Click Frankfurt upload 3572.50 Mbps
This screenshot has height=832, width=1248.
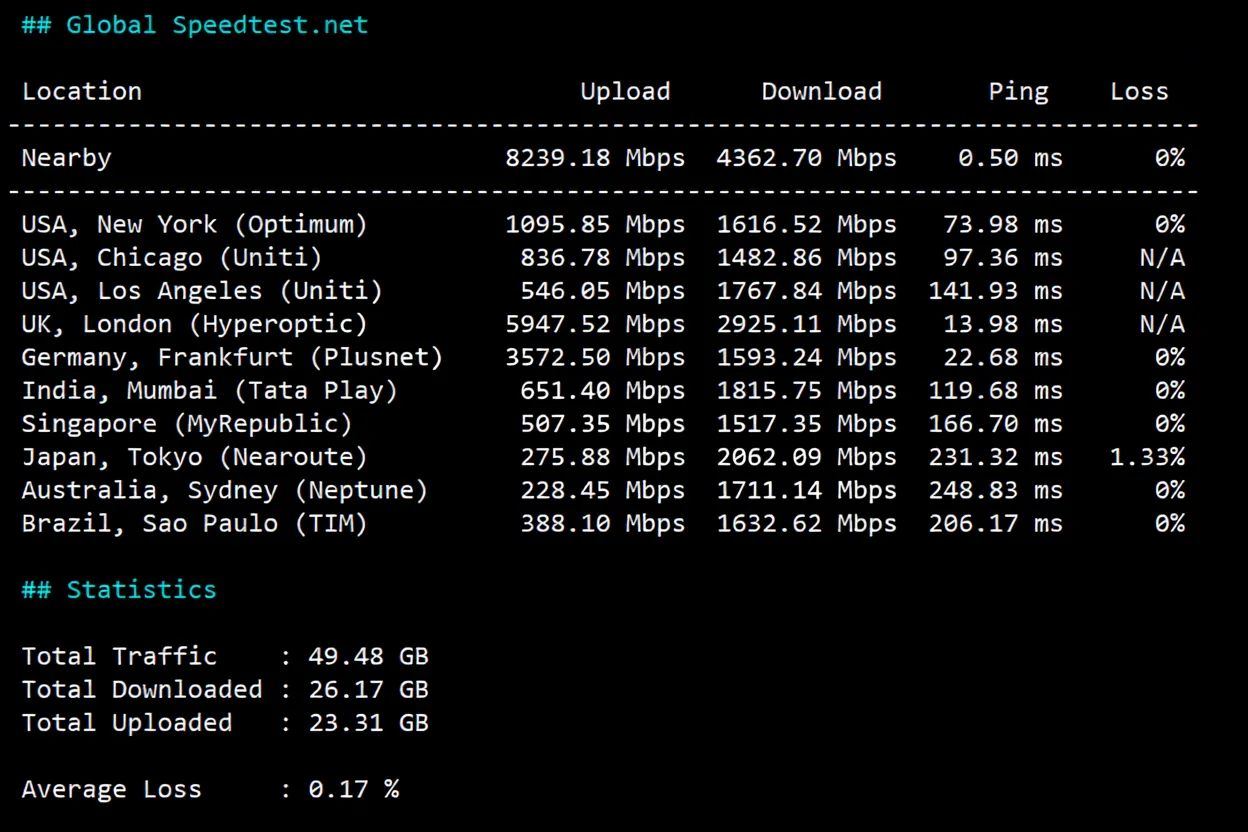(x=595, y=358)
